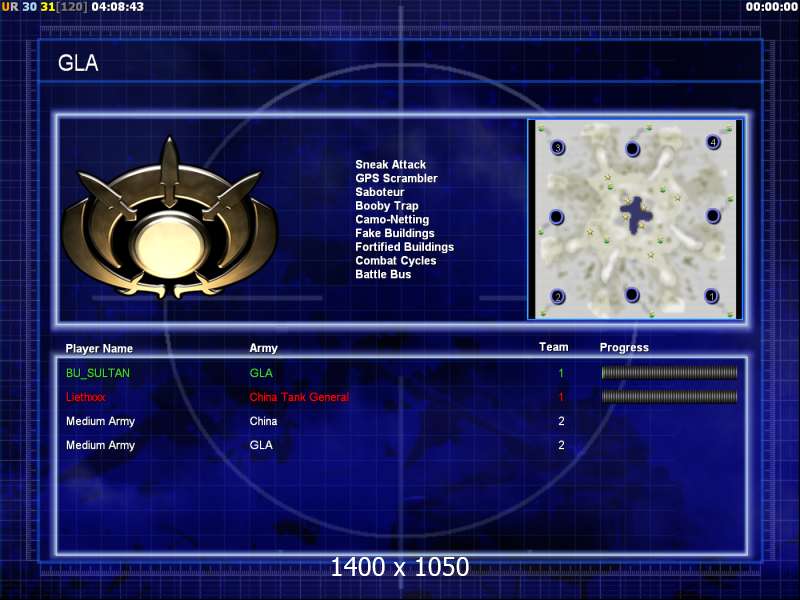Click the Player Name column header
The height and width of the screenshot is (600, 800).
[x=99, y=348]
